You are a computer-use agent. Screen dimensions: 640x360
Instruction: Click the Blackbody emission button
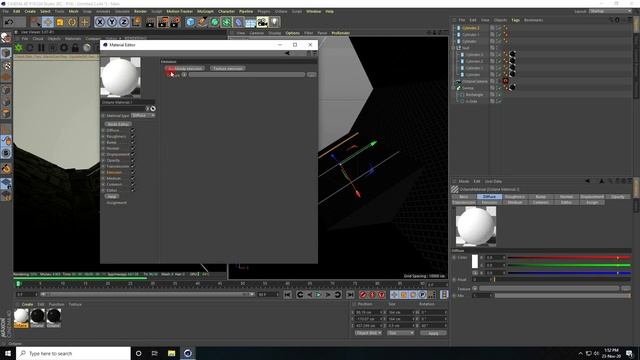185,69
